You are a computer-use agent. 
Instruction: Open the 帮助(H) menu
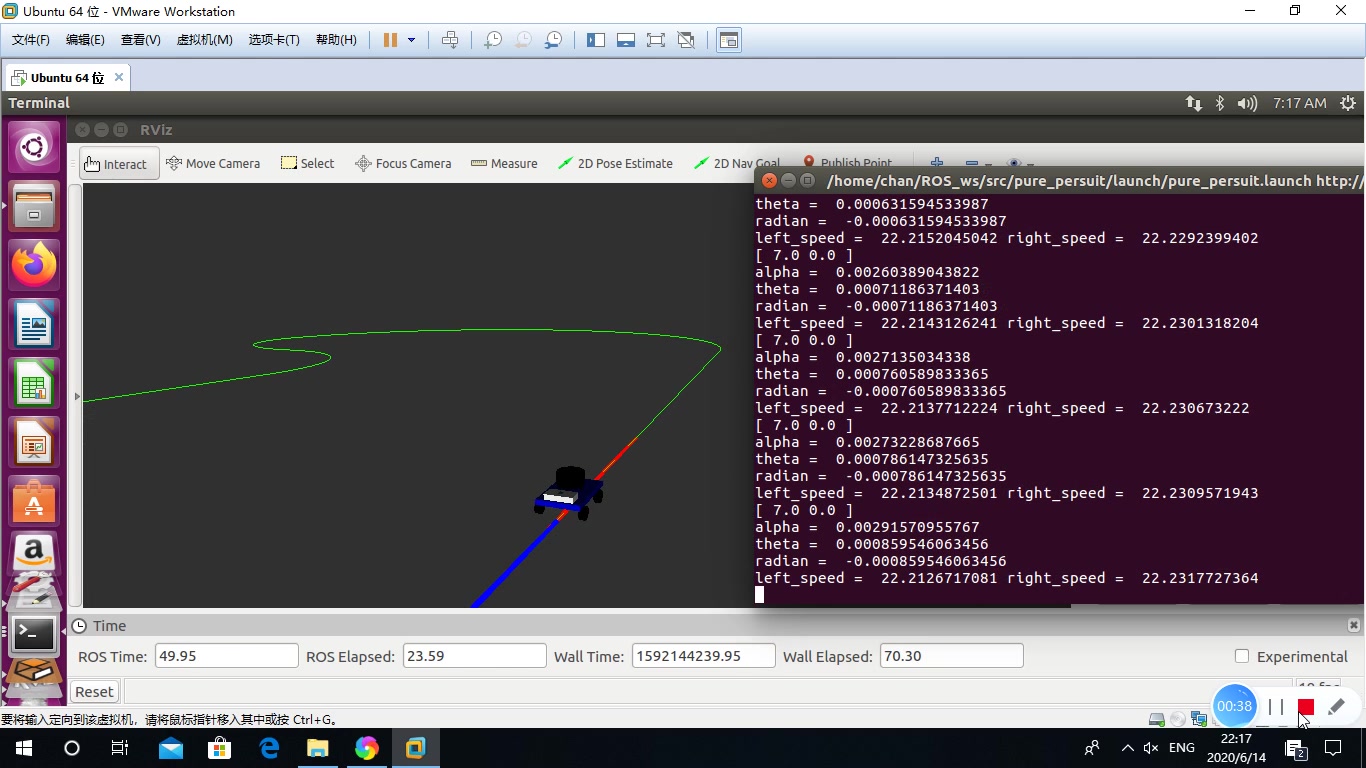tap(336, 40)
